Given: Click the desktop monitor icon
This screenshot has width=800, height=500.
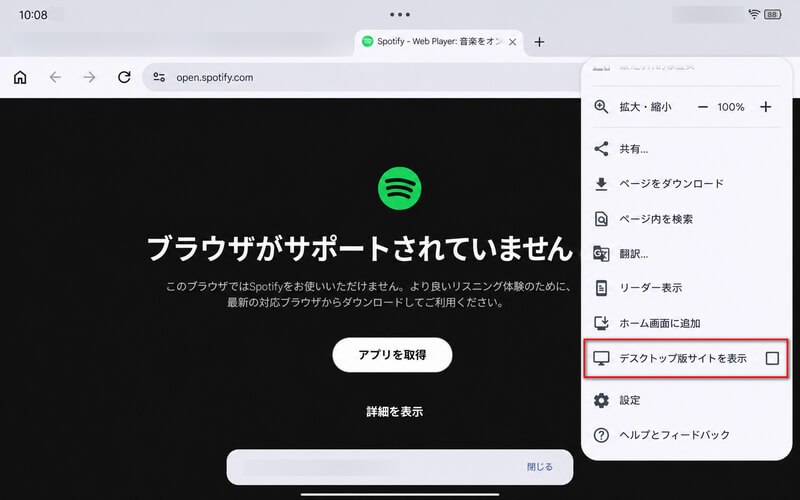Looking at the screenshot, I should tap(602, 358).
